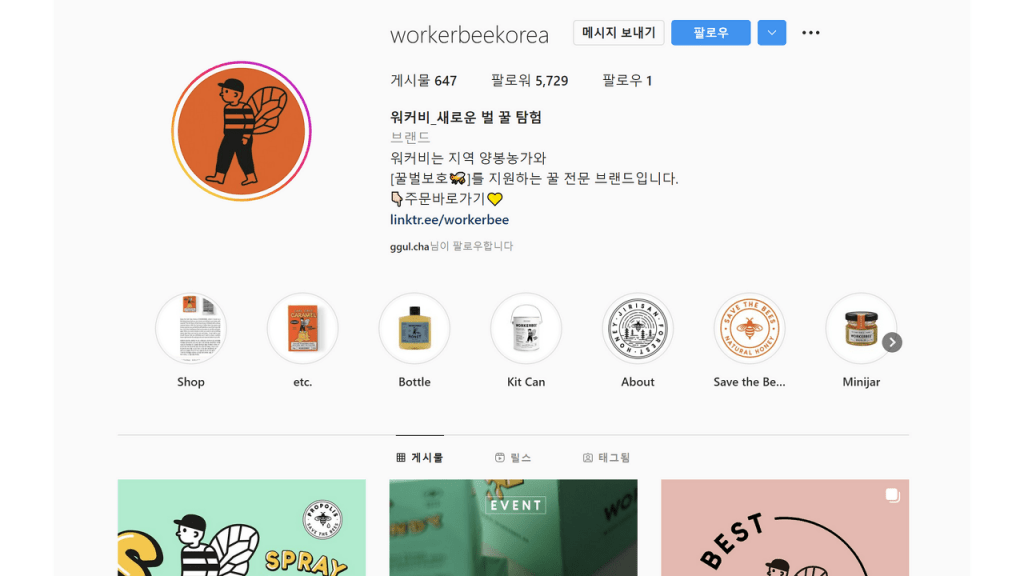Open the three-dot options menu

(810, 33)
